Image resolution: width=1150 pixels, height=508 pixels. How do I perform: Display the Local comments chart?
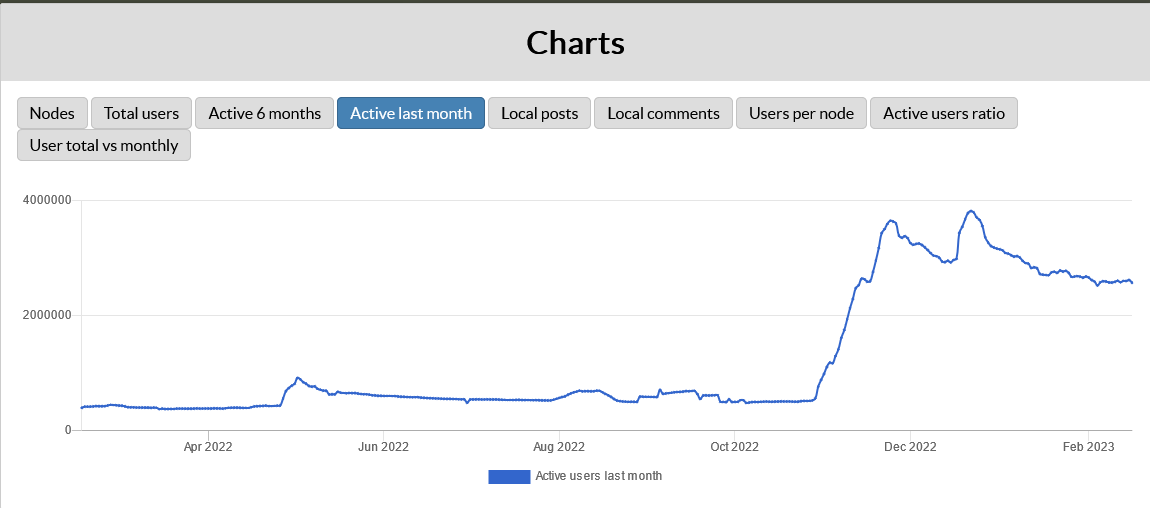click(x=663, y=113)
